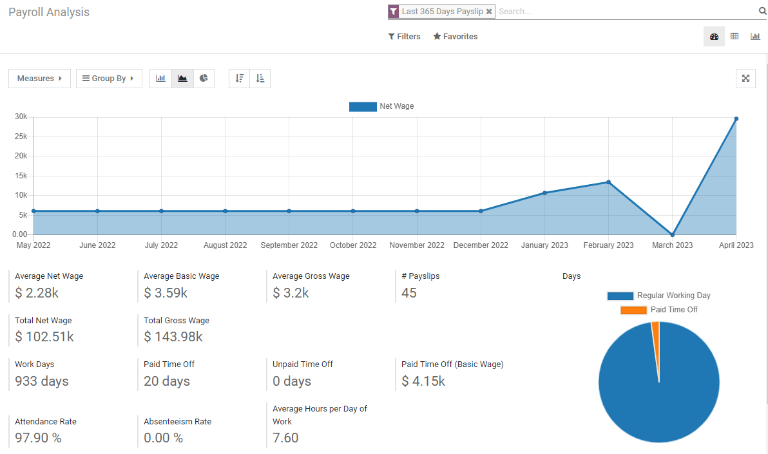Sort graph in ascending order

point(260,78)
